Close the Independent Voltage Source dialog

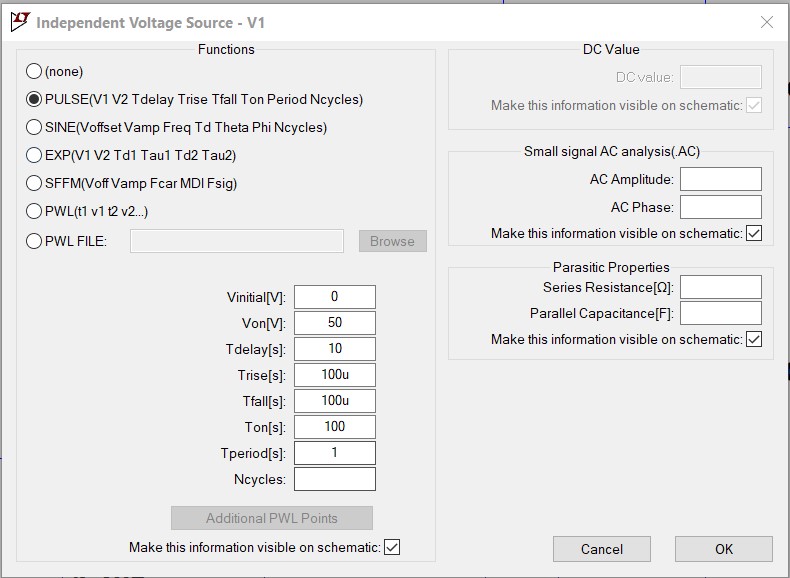[766, 22]
